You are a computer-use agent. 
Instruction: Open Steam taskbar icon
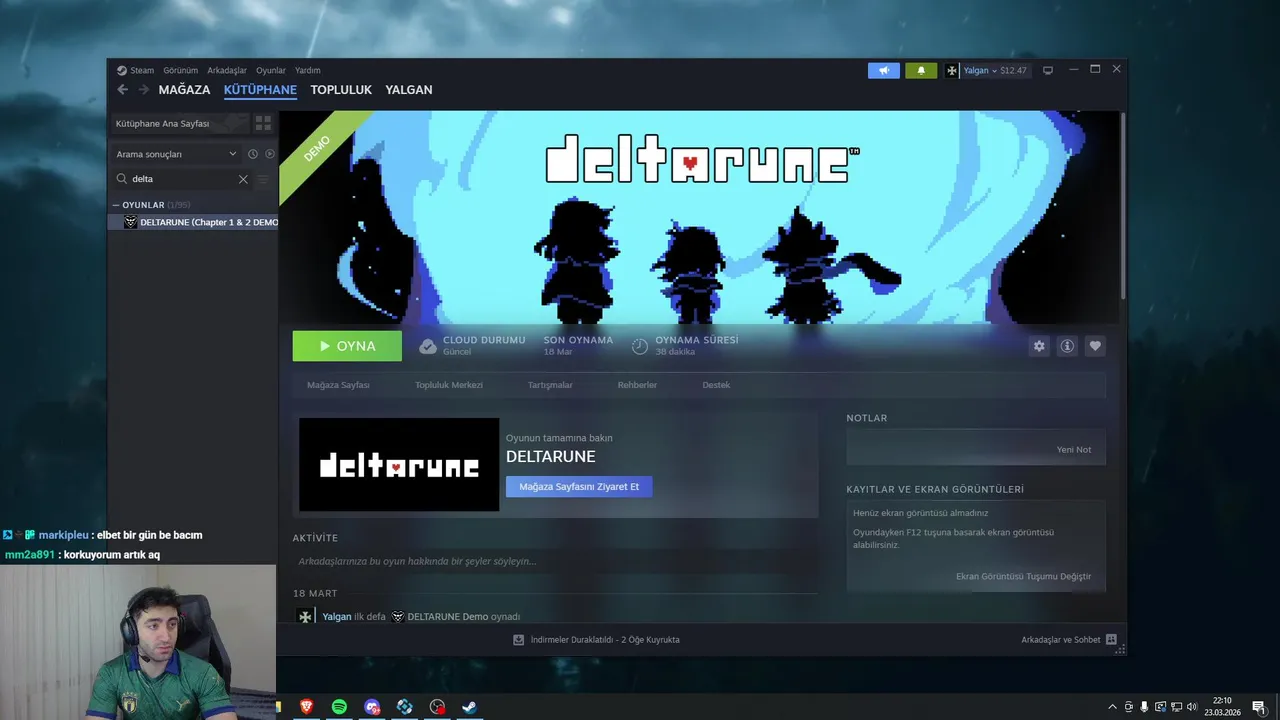(469, 707)
